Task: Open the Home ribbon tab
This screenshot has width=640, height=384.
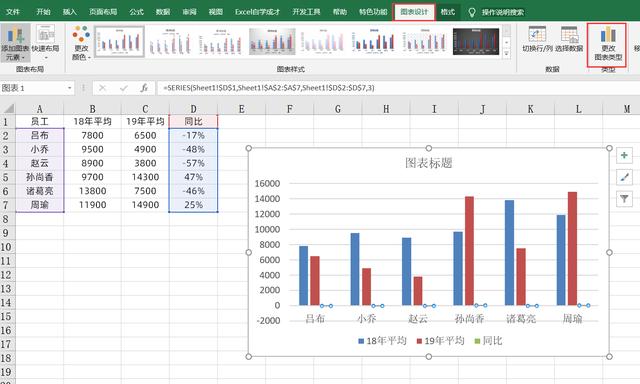Action: tap(43, 12)
